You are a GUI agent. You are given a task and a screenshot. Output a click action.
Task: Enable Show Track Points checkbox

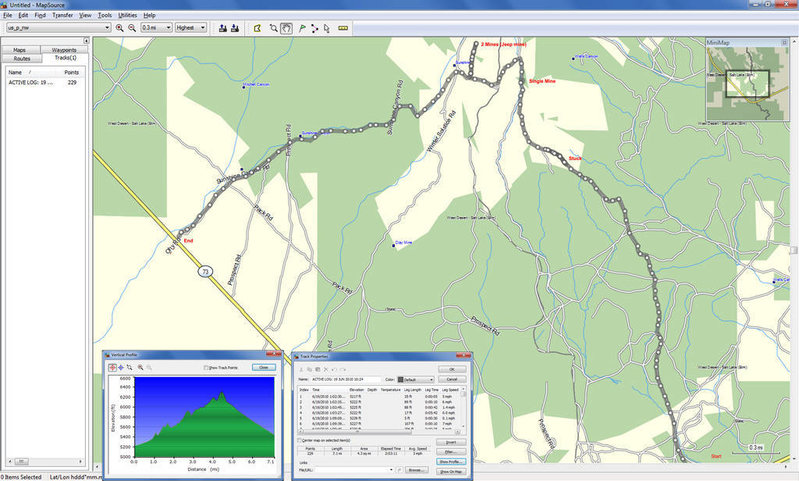(206, 367)
